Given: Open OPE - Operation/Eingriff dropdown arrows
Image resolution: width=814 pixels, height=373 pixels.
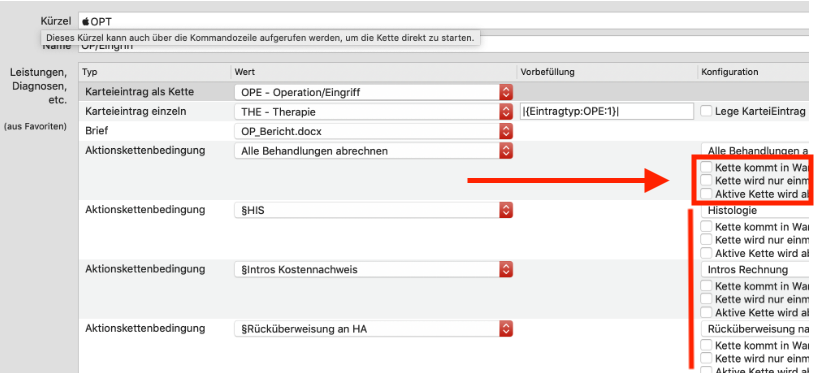Looking at the screenshot, I should coord(506,92).
